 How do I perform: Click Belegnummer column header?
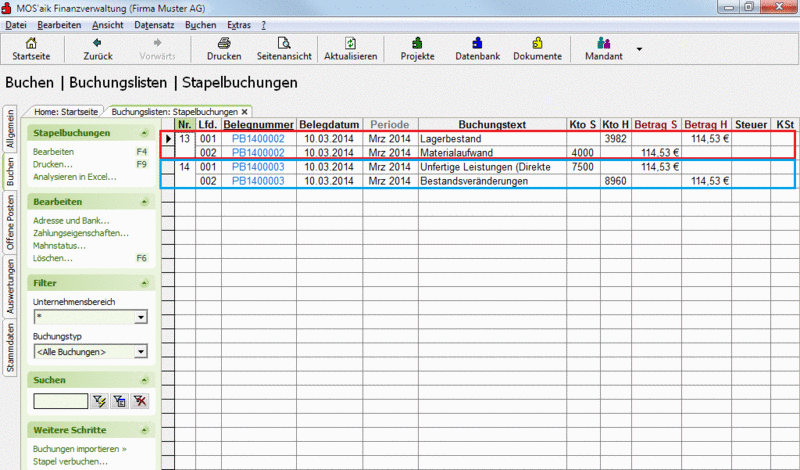pos(259,125)
